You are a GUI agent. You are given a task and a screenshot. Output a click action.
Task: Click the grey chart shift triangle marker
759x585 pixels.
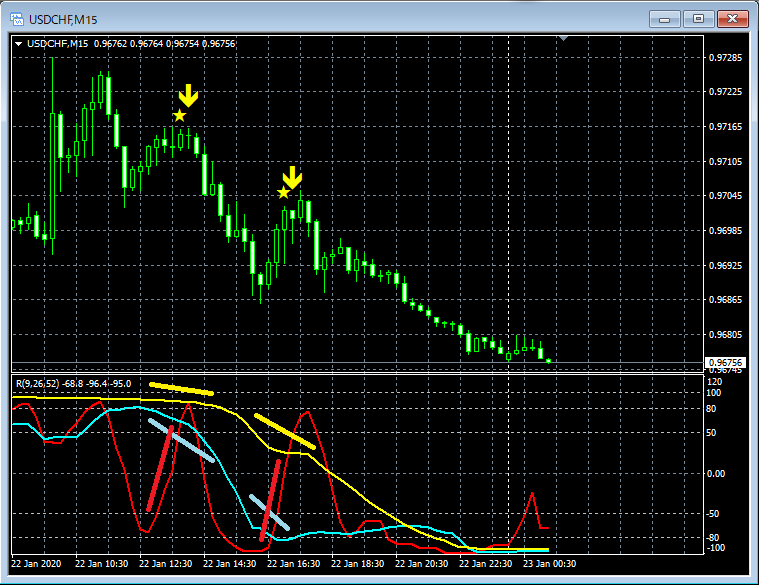click(563, 38)
